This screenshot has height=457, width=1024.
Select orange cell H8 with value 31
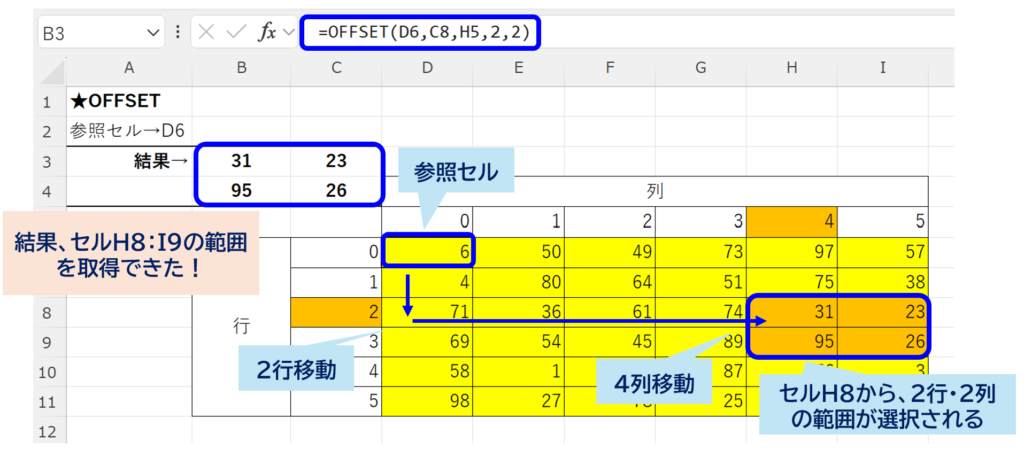coord(792,312)
